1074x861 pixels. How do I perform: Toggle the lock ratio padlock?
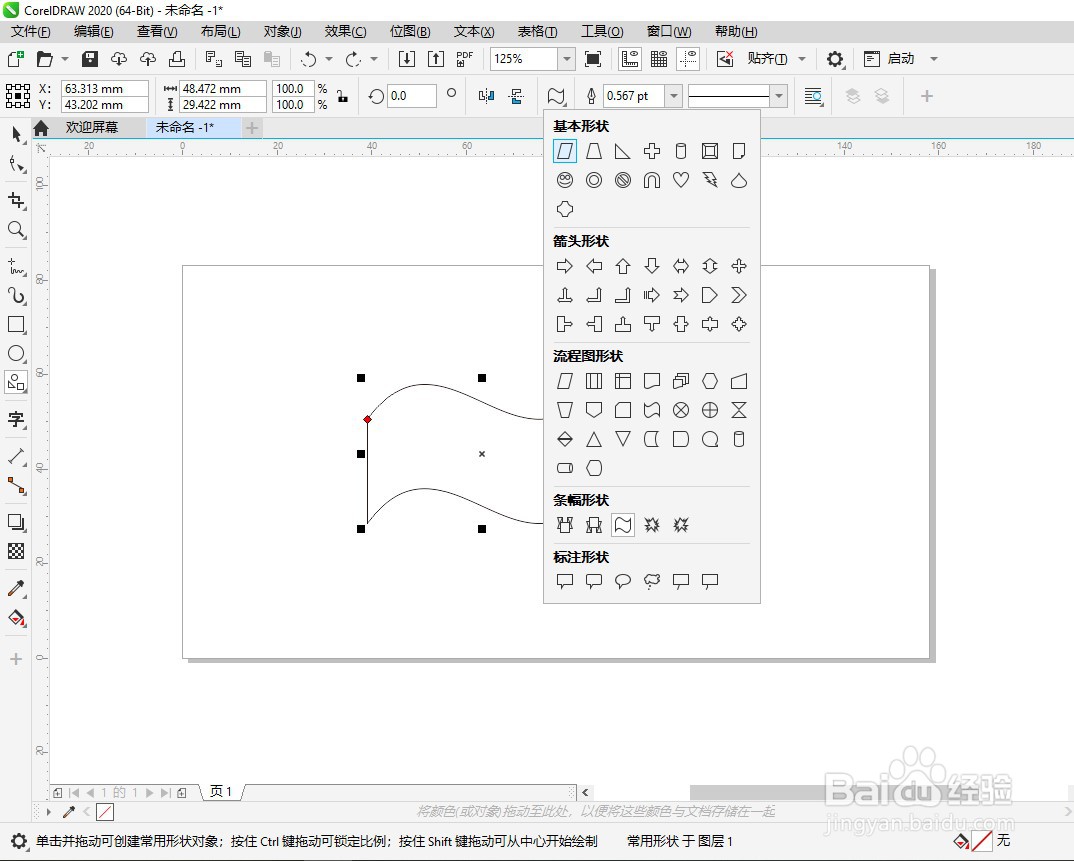tap(342, 97)
